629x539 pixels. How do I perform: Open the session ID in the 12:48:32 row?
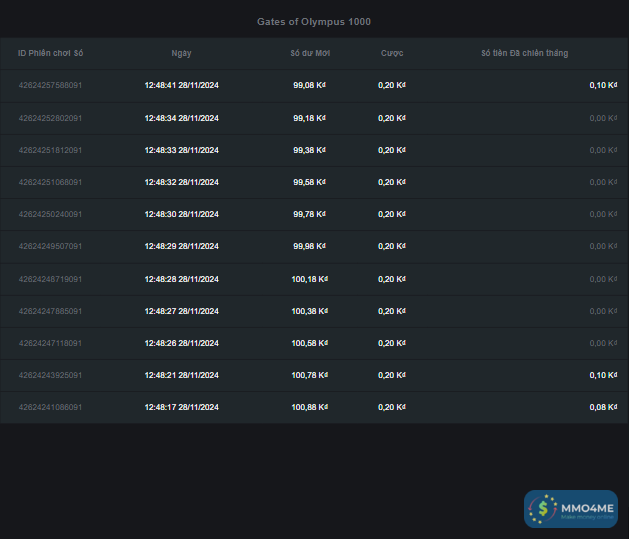click(x=50, y=182)
